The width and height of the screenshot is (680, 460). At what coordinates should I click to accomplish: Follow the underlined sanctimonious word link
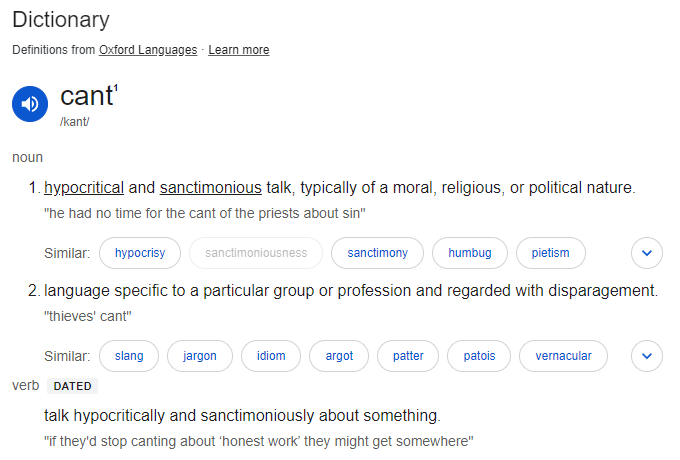coord(211,188)
